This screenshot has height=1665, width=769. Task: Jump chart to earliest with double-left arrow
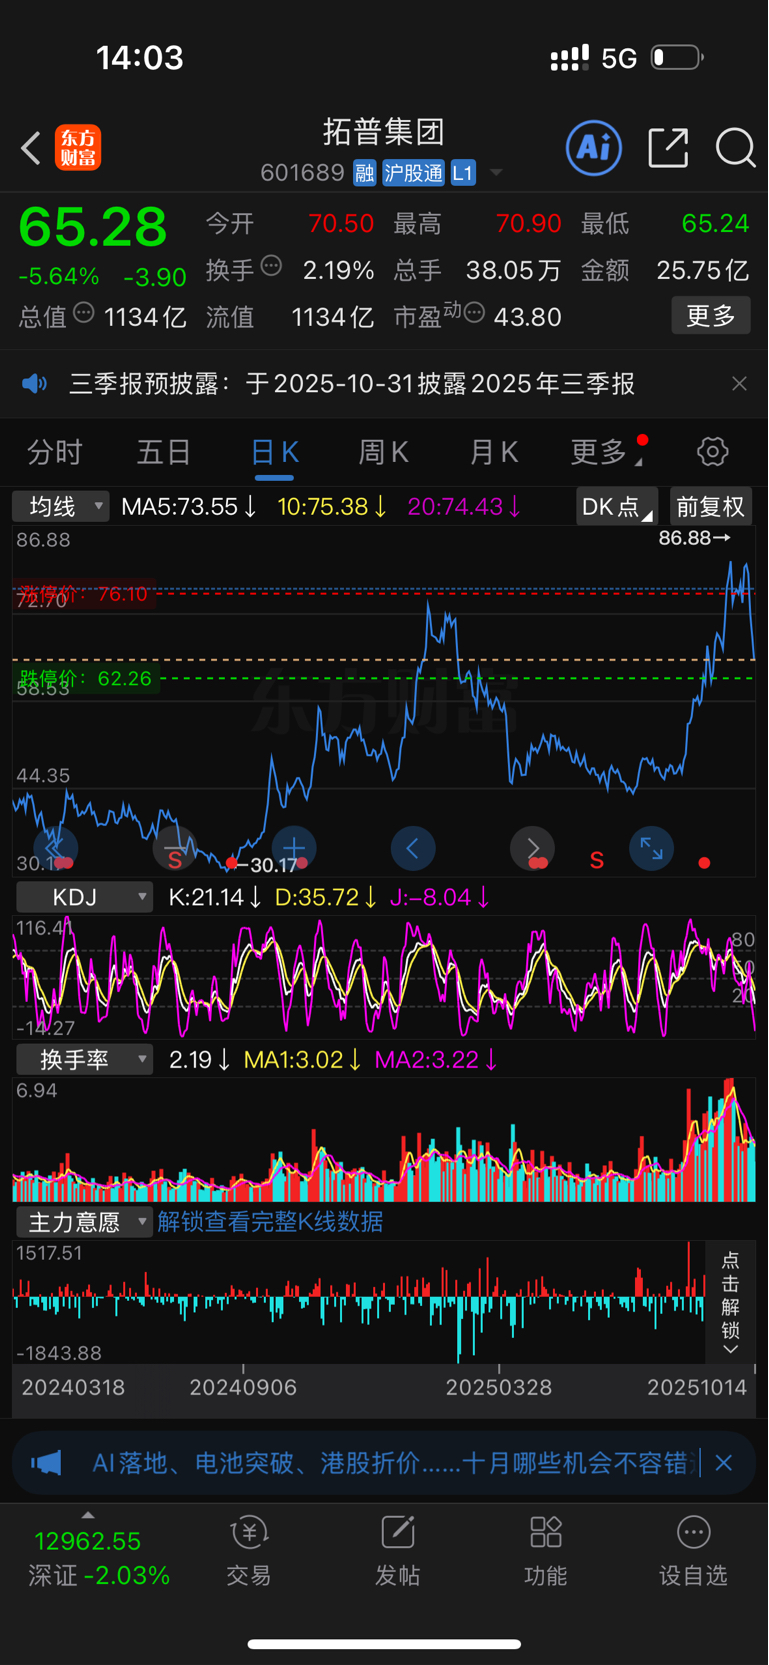tap(54, 849)
